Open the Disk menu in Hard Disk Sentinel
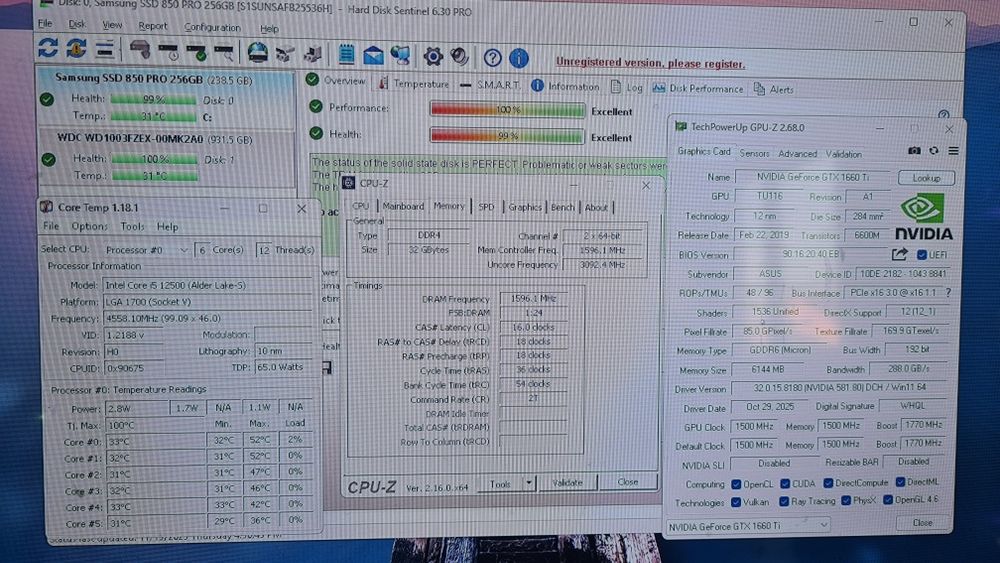 click(x=77, y=24)
